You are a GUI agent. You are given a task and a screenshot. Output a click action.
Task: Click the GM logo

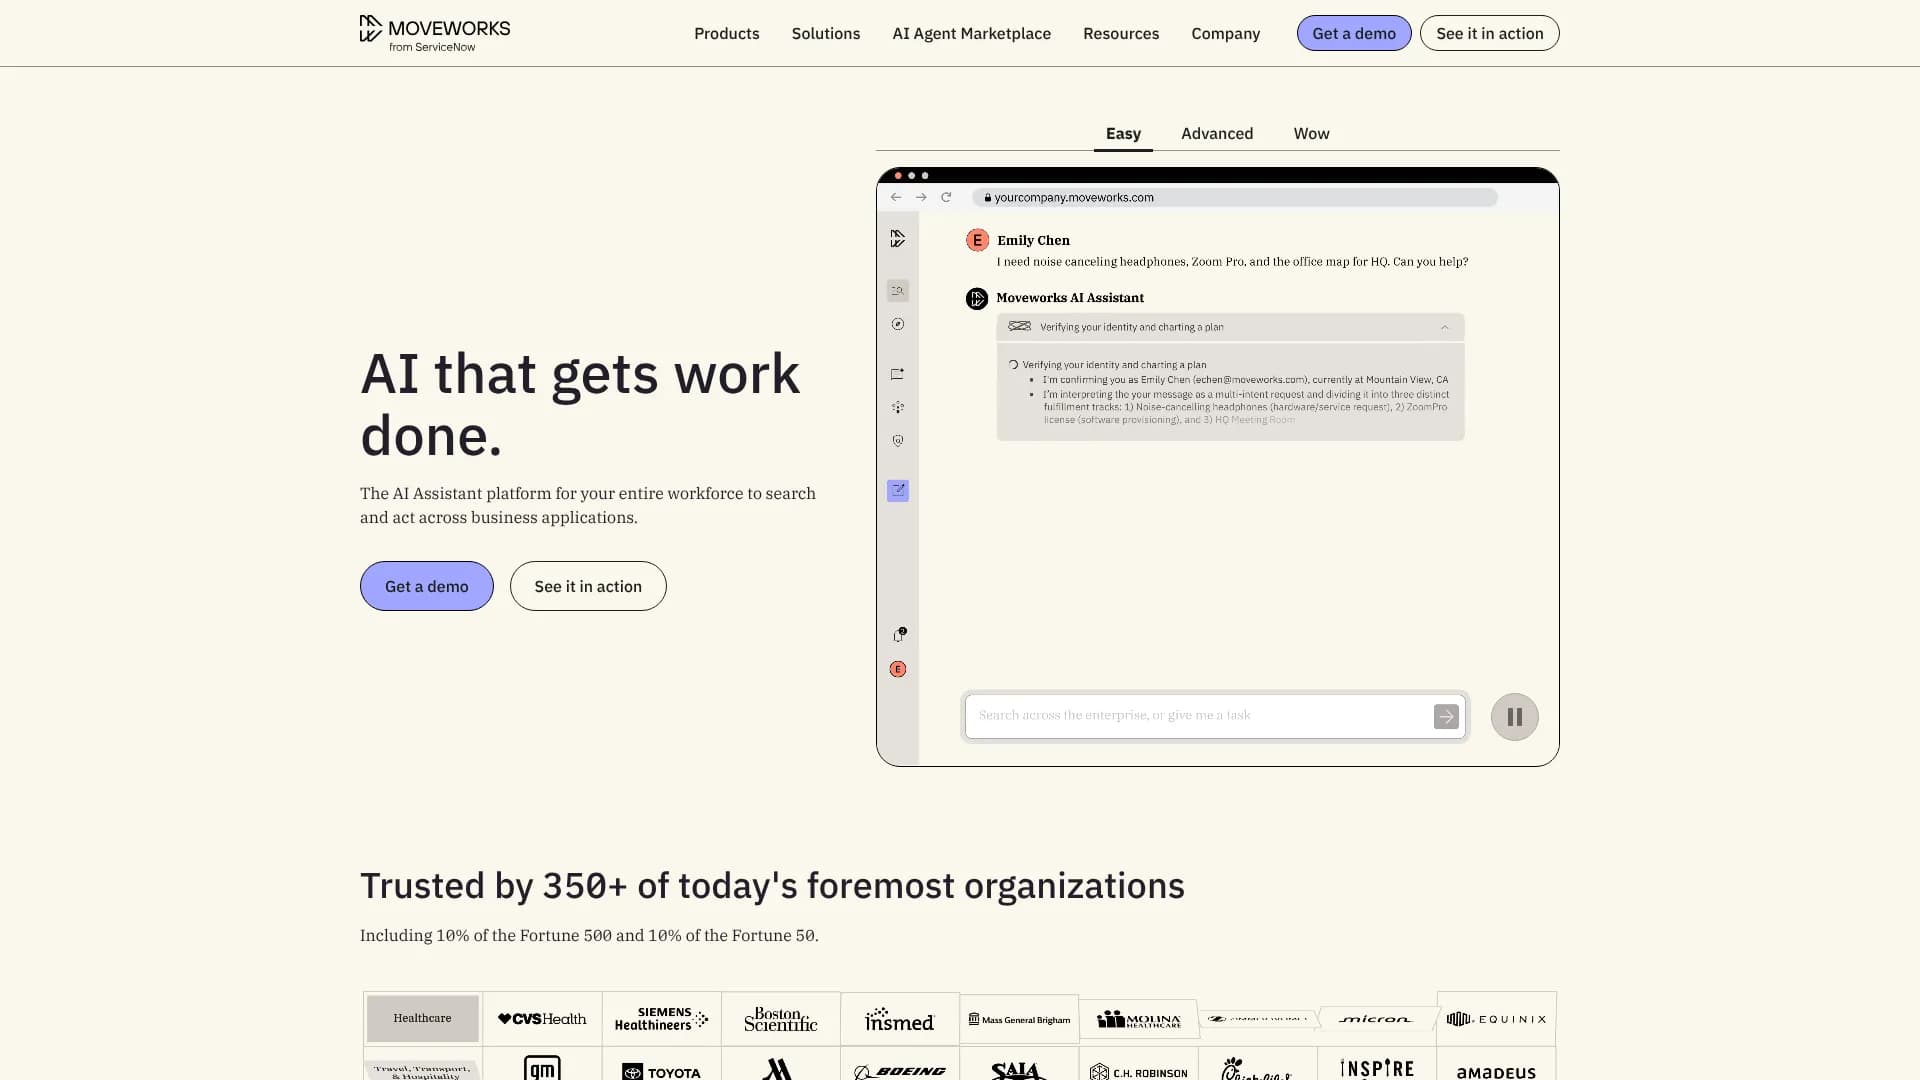(x=542, y=1068)
